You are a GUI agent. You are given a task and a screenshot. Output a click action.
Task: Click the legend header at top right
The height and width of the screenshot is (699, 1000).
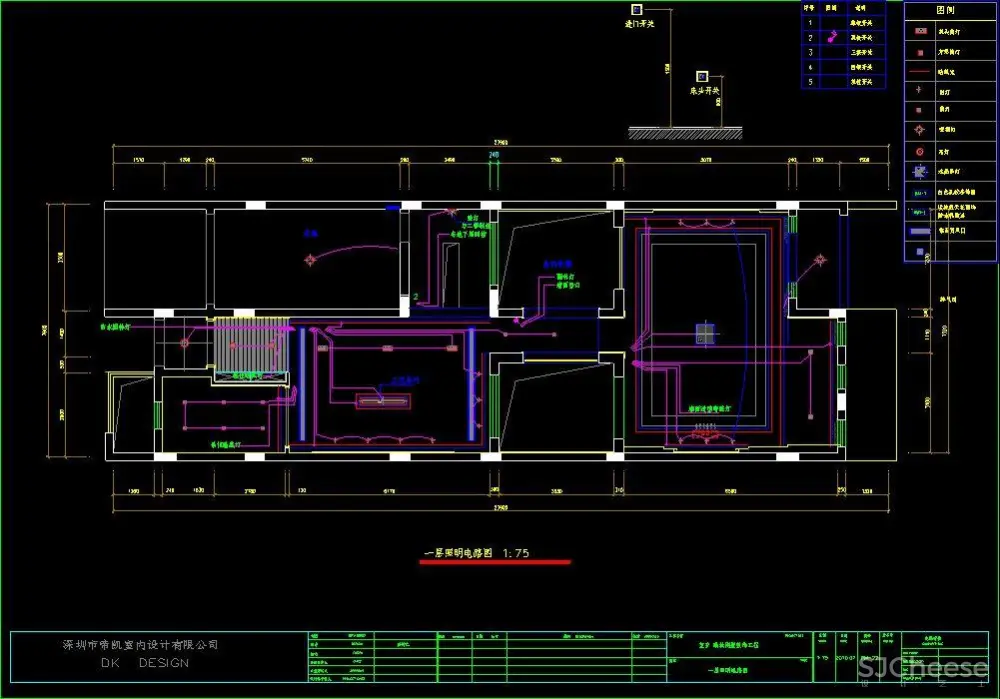(950, 8)
